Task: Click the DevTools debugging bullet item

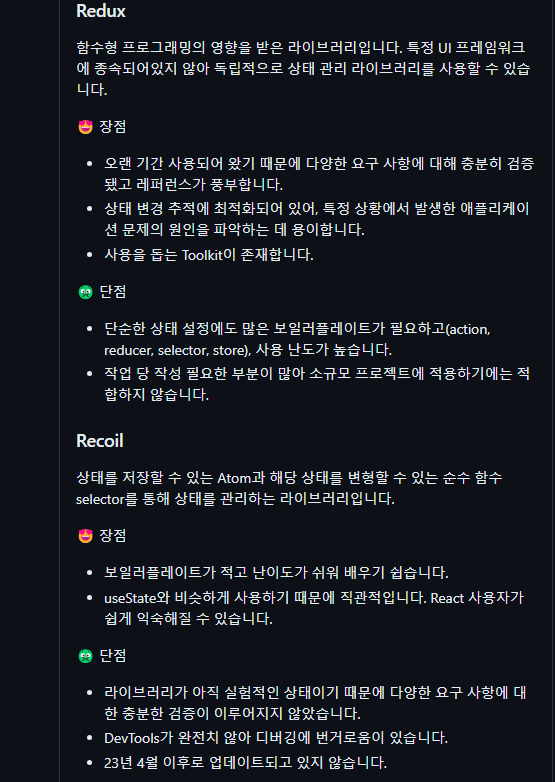Action: click(x=276, y=738)
